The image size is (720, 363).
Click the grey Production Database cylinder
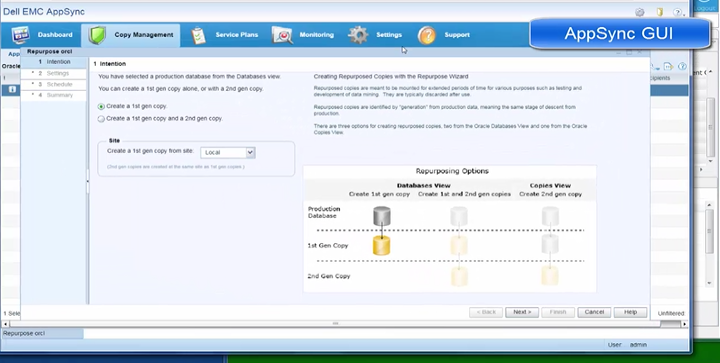382,216
